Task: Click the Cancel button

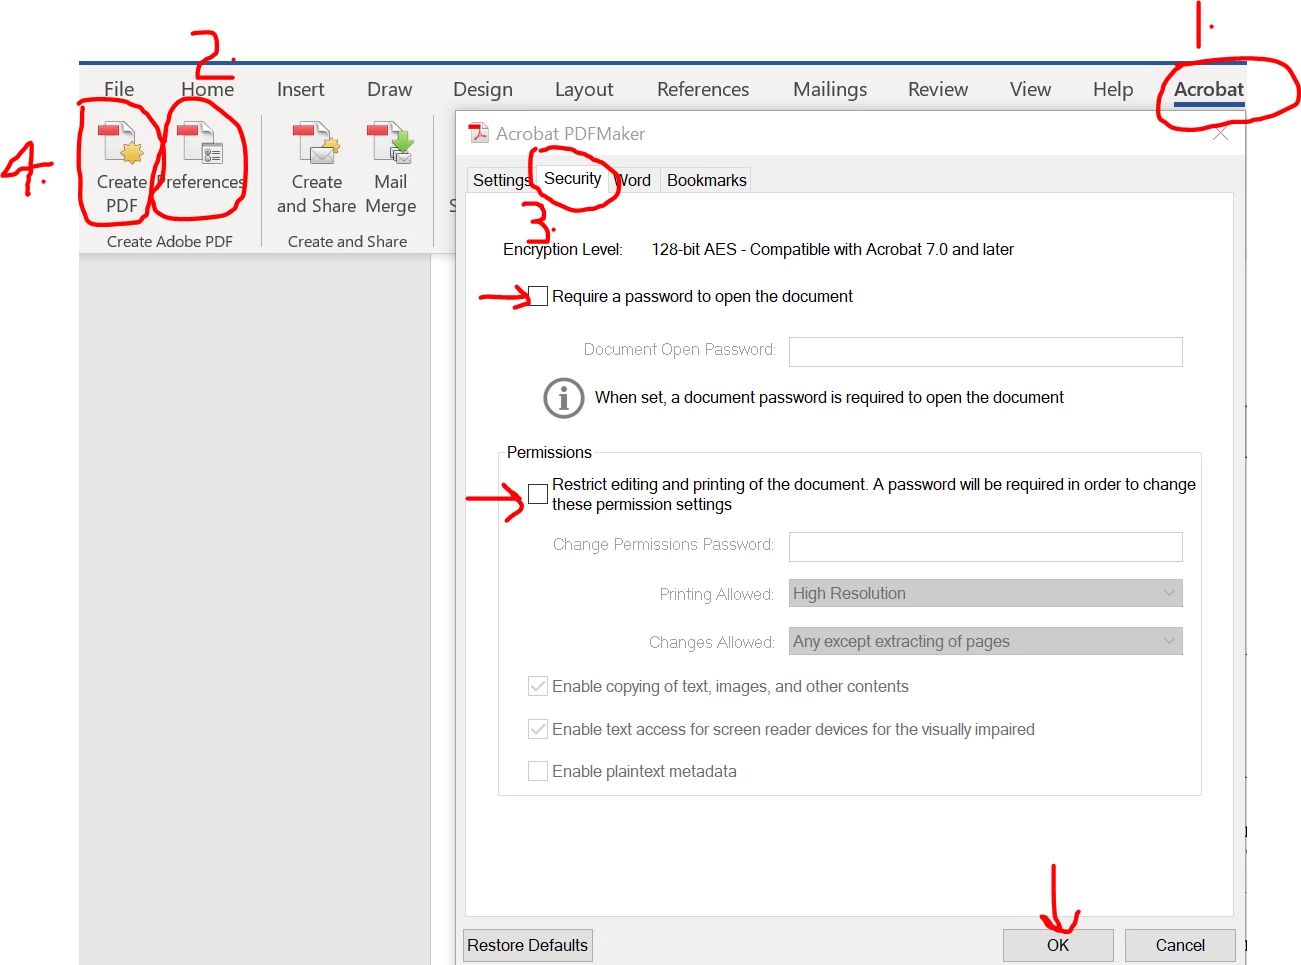Action: [1180, 945]
